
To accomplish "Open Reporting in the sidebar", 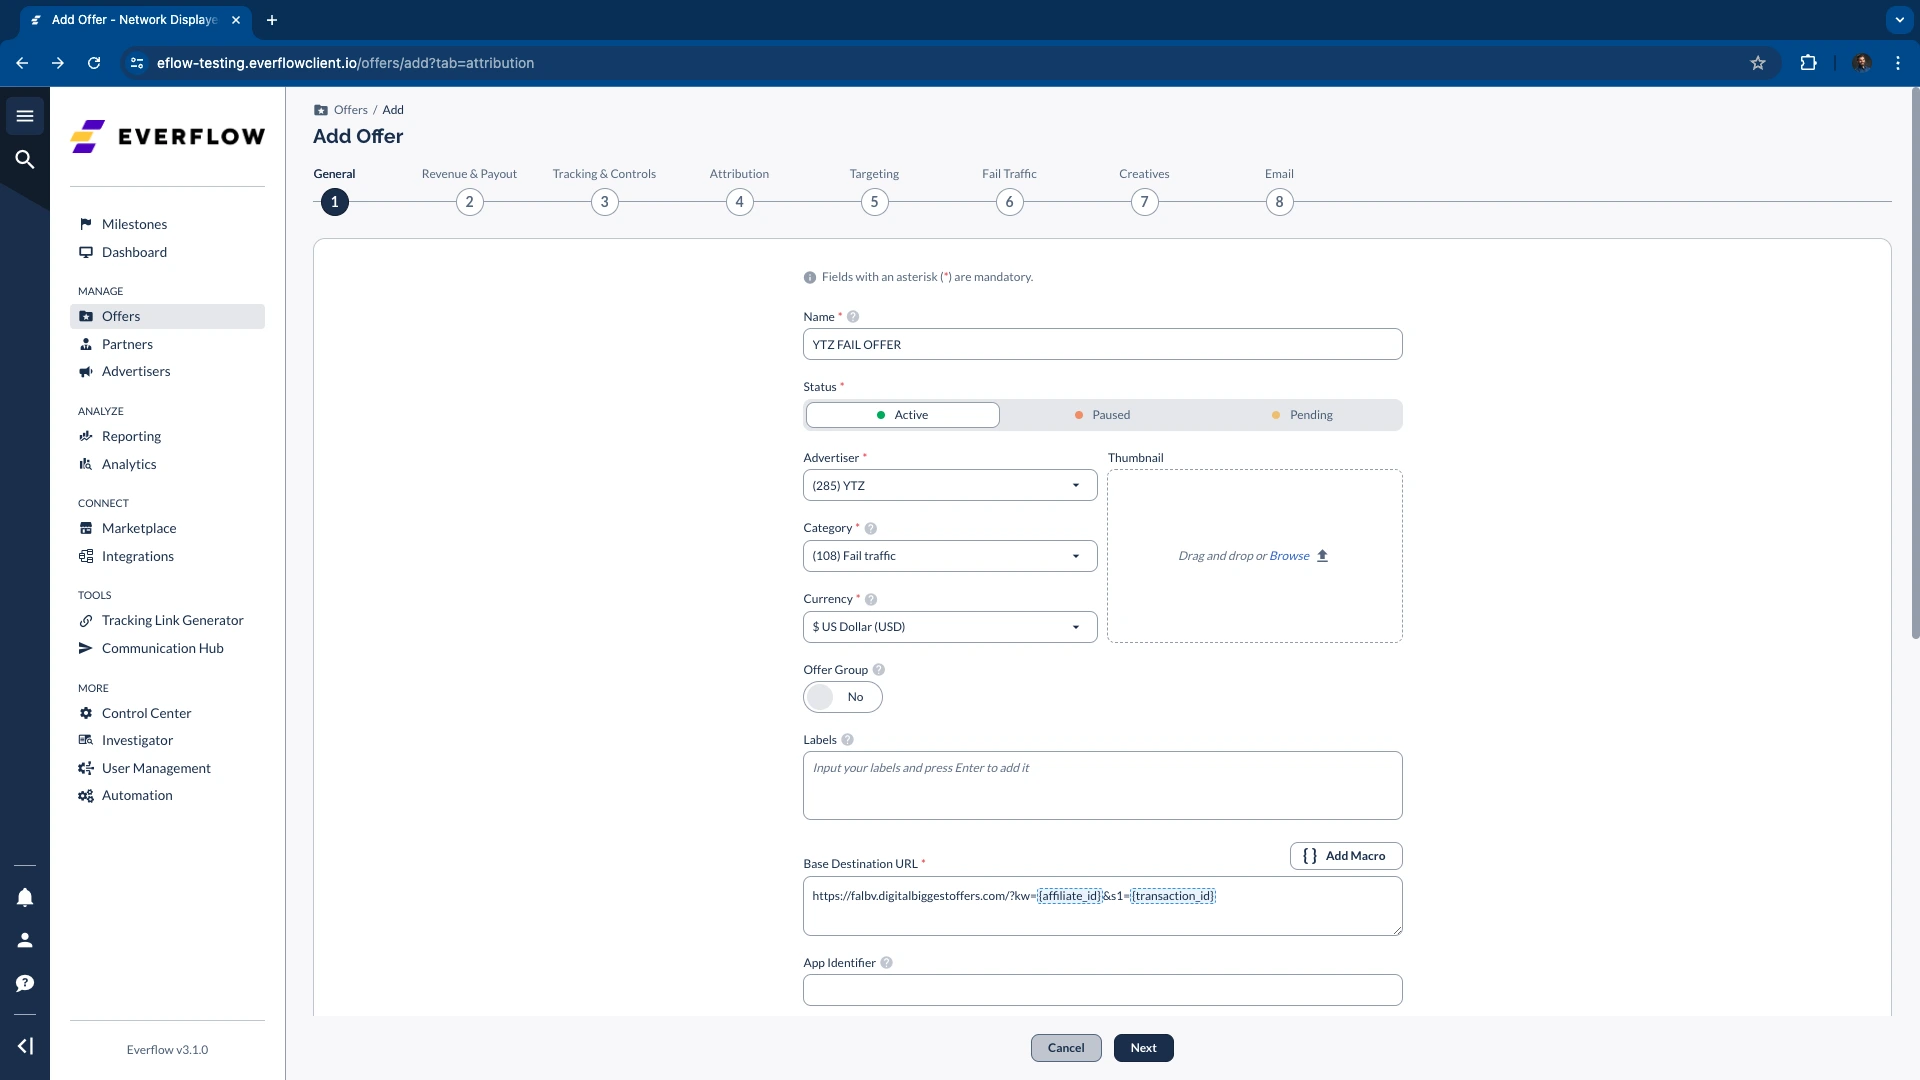I will [x=131, y=436].
